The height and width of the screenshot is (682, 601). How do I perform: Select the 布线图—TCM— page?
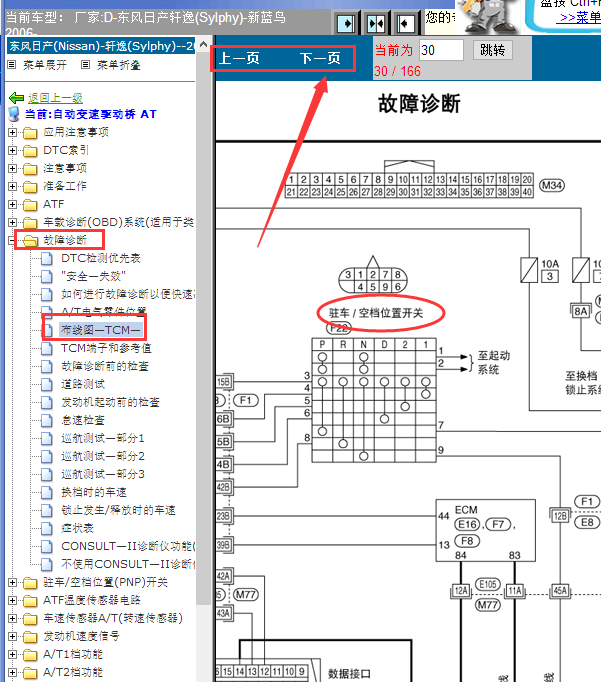click(100, 330)
